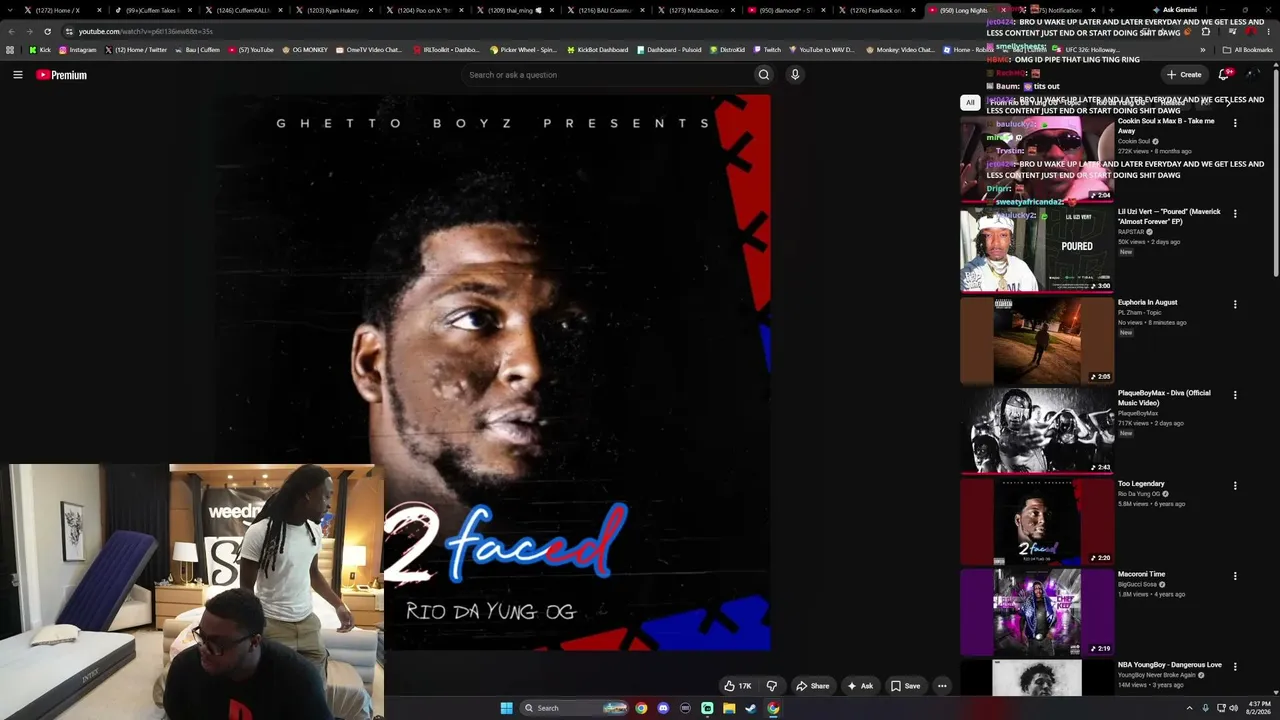Expand the system tray hidden icons
Screen dimensions: 1280x720
click(x=1189, y=708)
